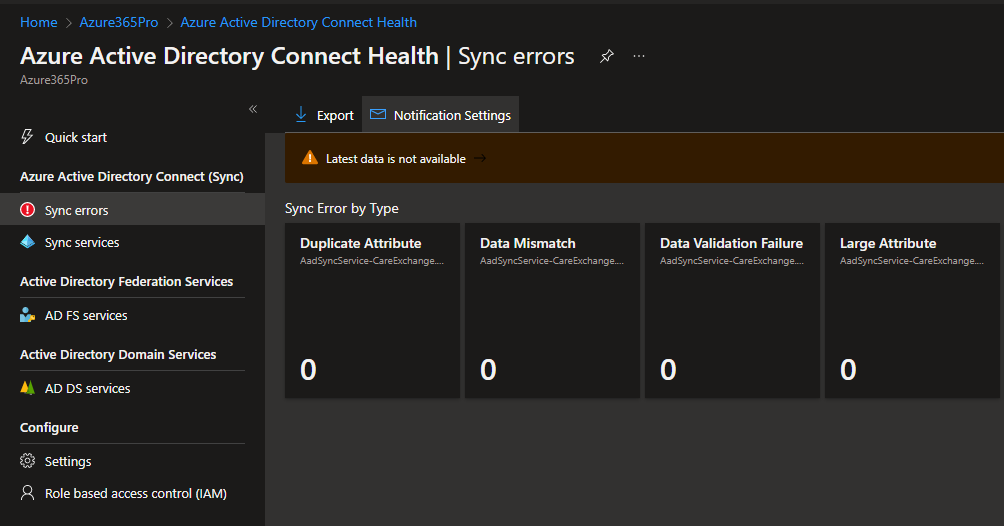1004x526 pixels.
Task: Click AadSyncService text under Large Attribute
Action: pos(912,261)
